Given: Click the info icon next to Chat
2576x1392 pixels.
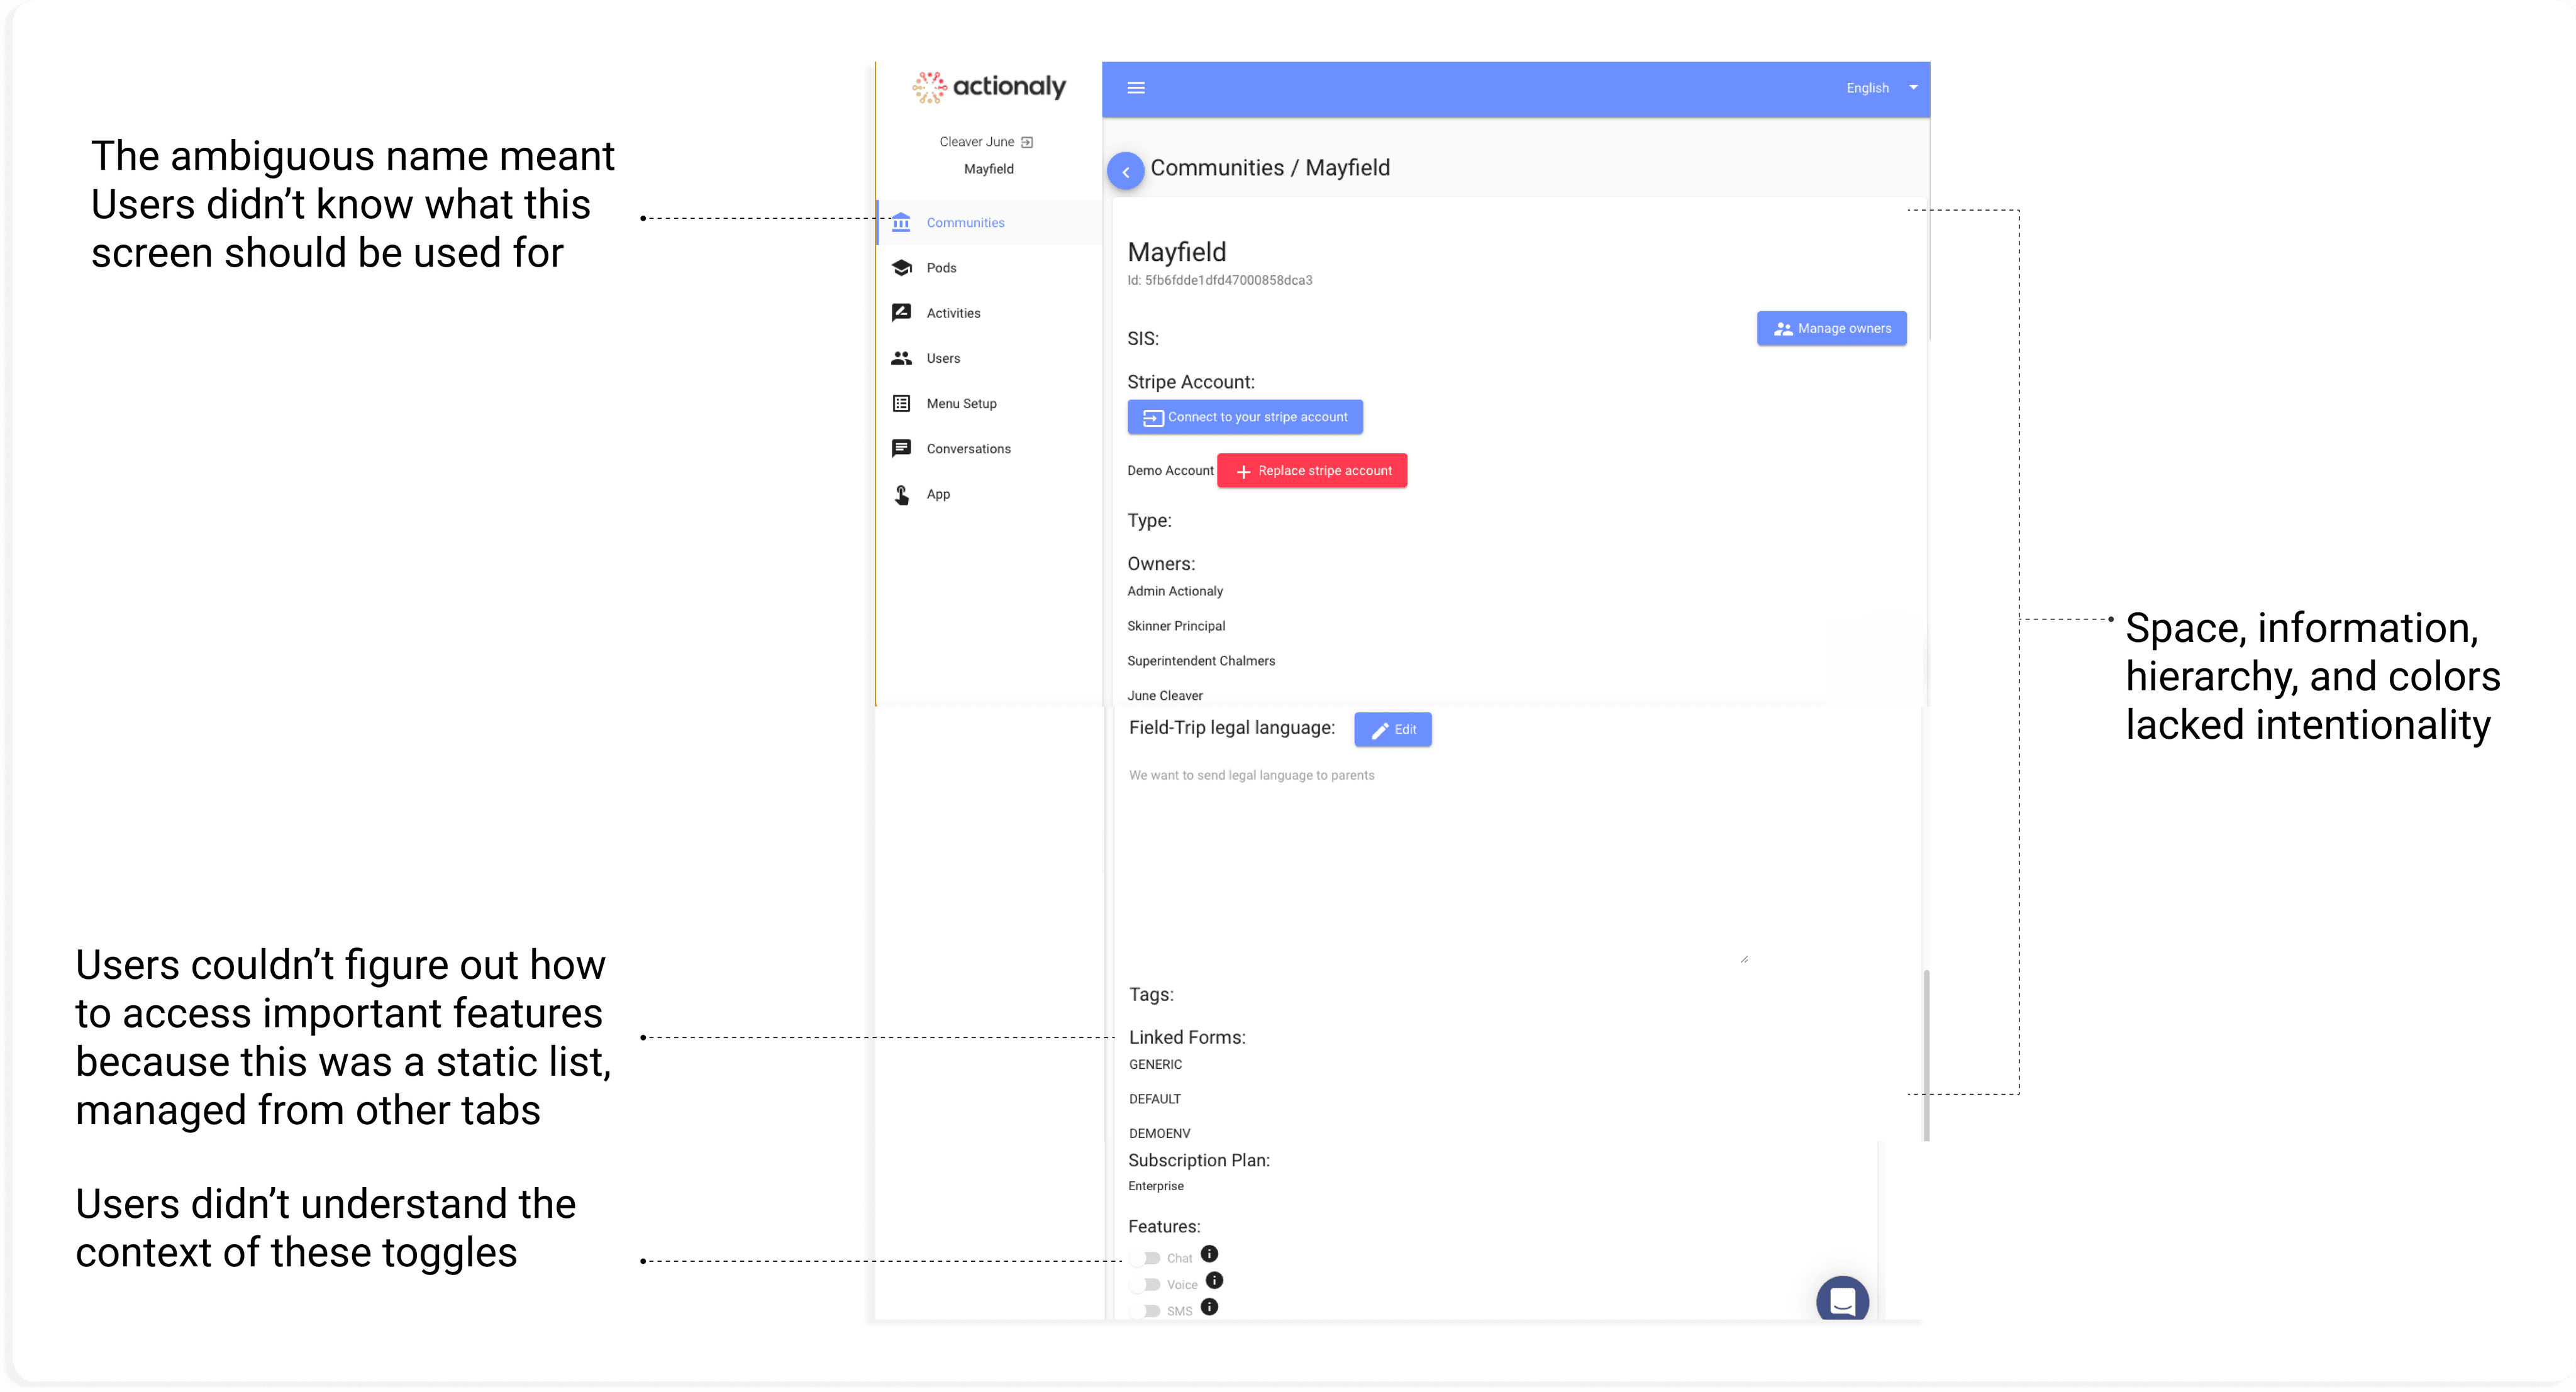Looking at the screenshot, I should click(x=1209, y=1254).
